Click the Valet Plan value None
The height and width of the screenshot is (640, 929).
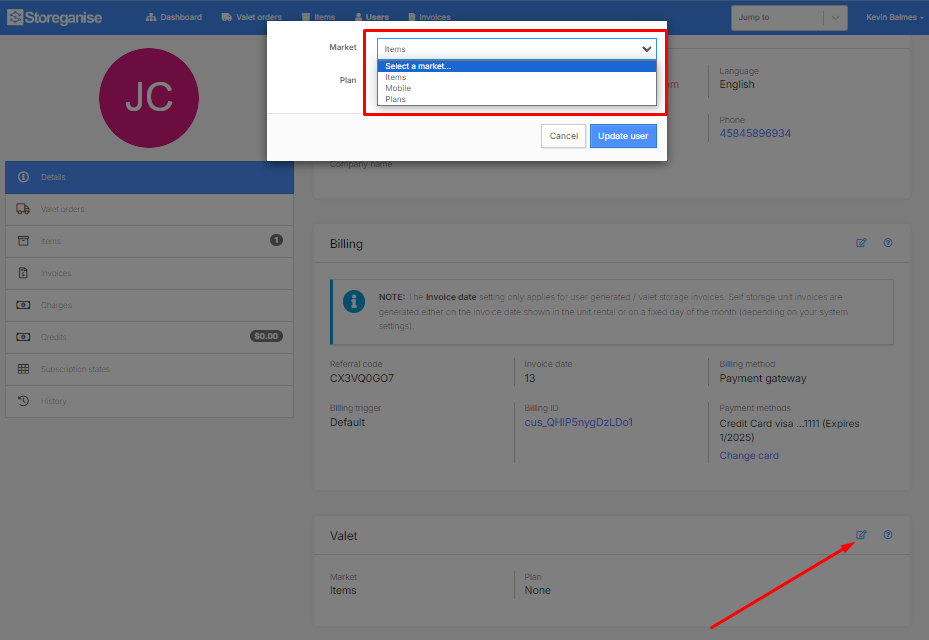pyautogui.click(x=537, y=591)
